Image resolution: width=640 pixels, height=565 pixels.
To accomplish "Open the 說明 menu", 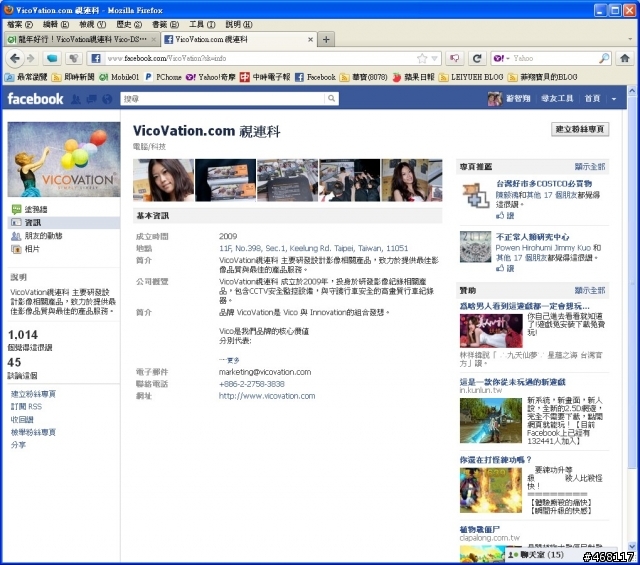I will [x=239, y=24].
